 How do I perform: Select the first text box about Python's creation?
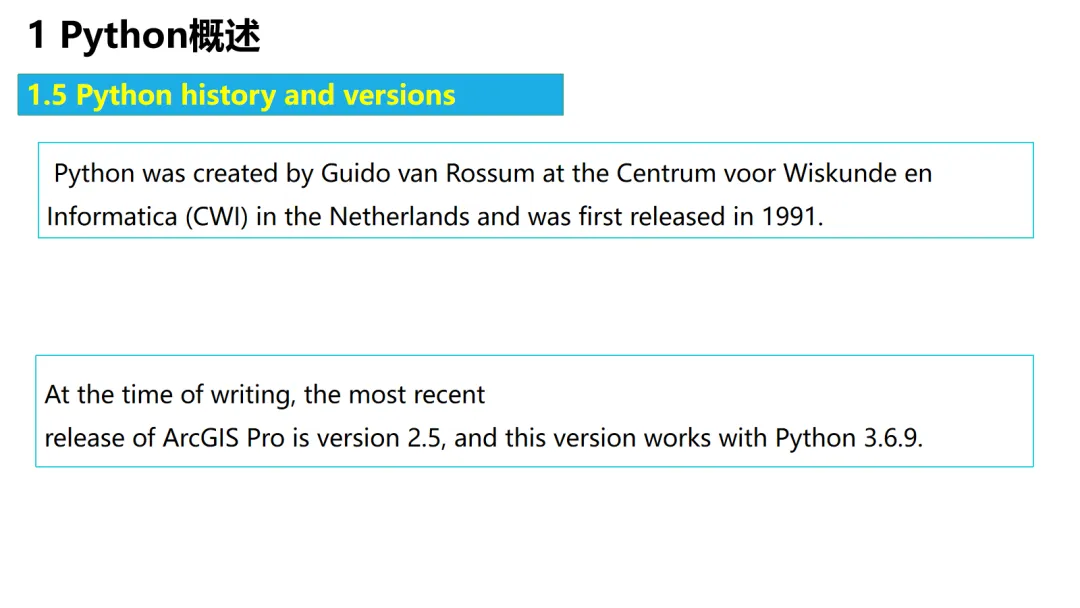(x=536, y=190)
